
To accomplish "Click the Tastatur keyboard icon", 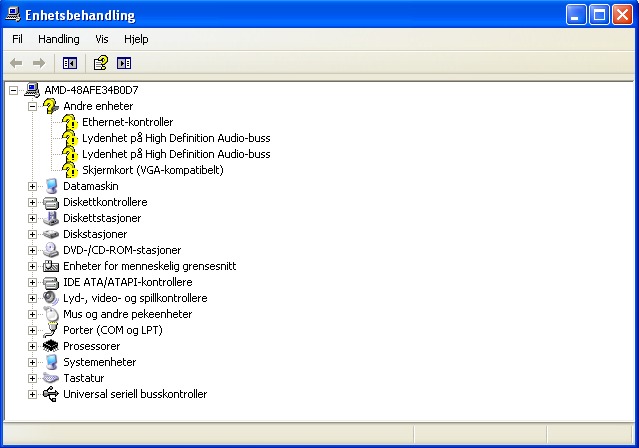I will [x=51, y=378].
